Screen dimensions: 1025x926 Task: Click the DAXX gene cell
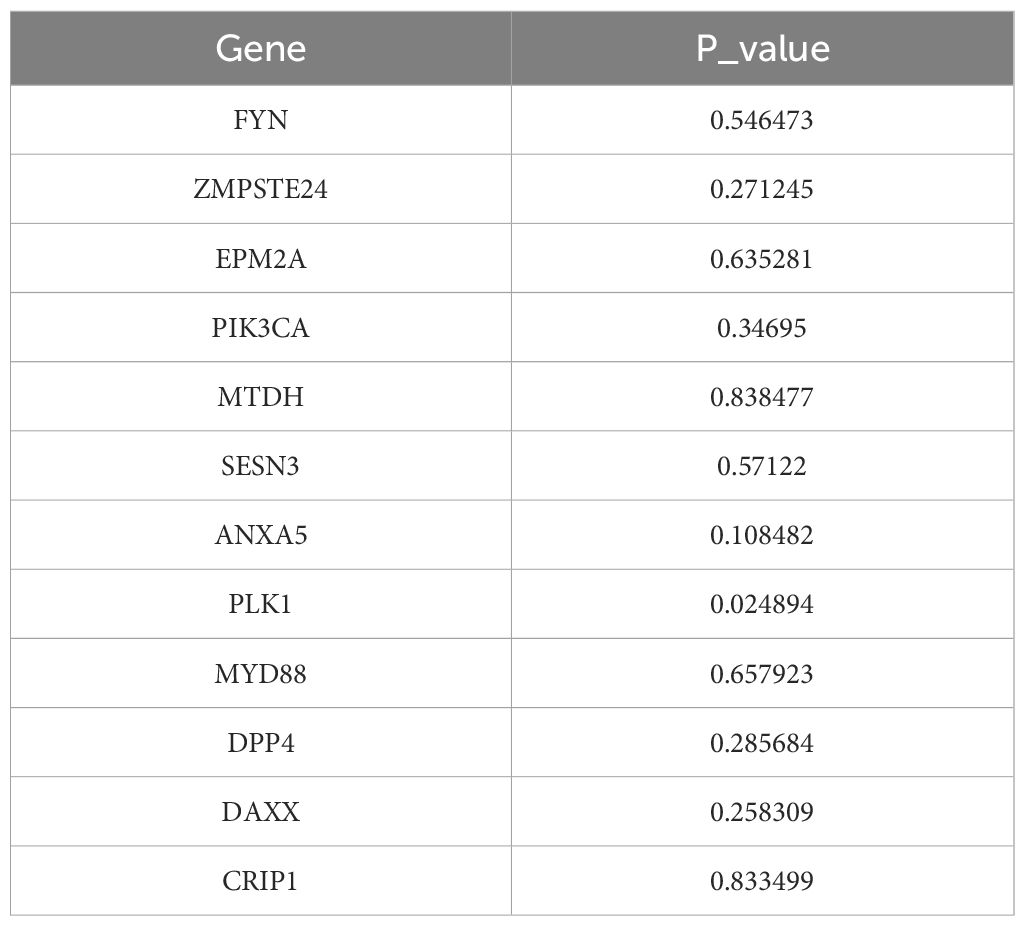point(260,812)
